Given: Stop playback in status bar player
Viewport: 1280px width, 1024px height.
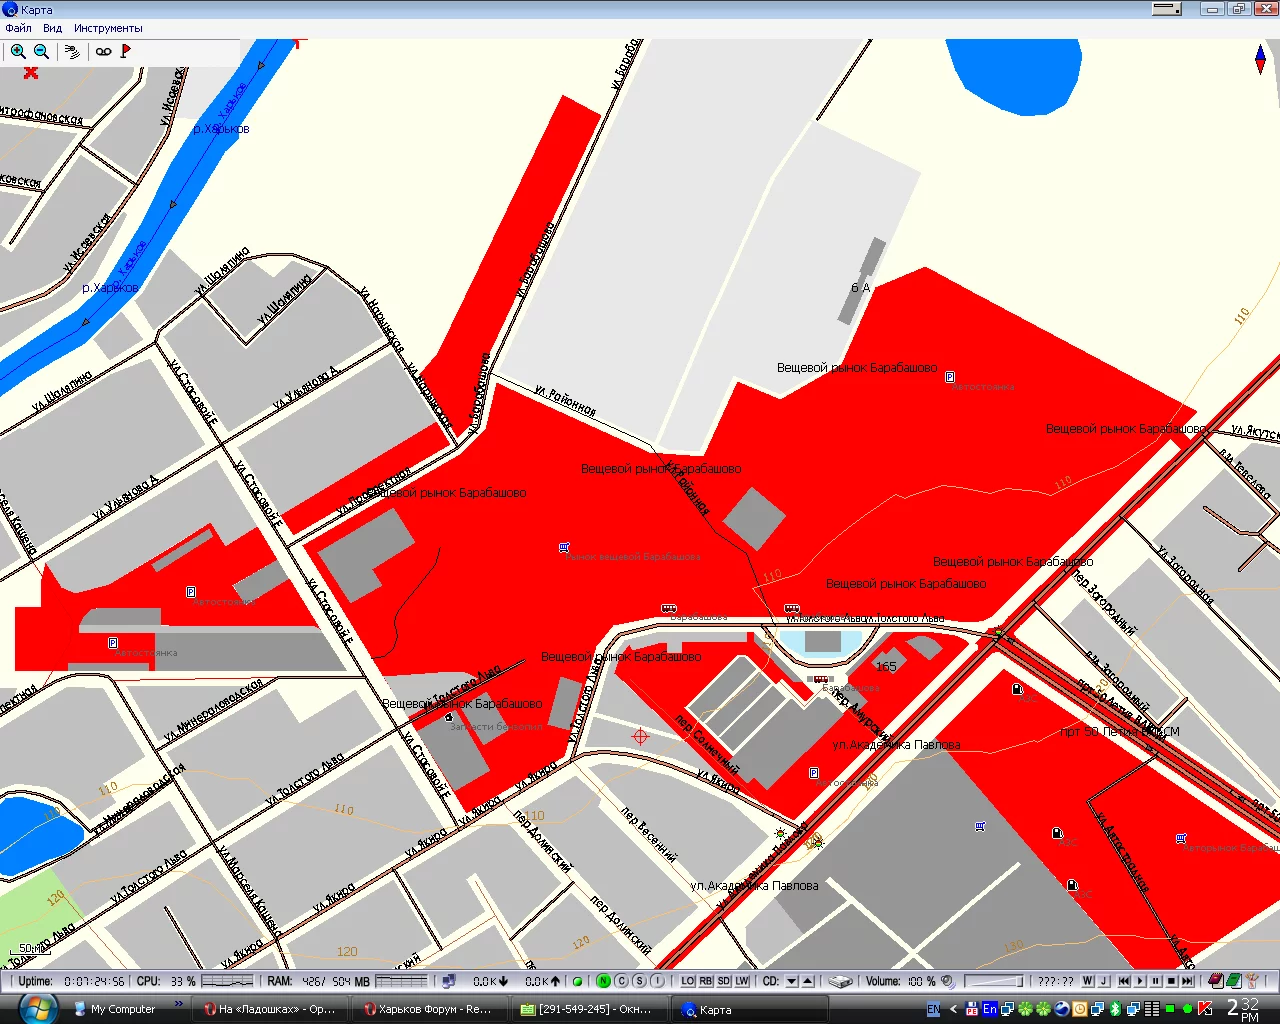Looking at the screenshot, I should 1171,981.
